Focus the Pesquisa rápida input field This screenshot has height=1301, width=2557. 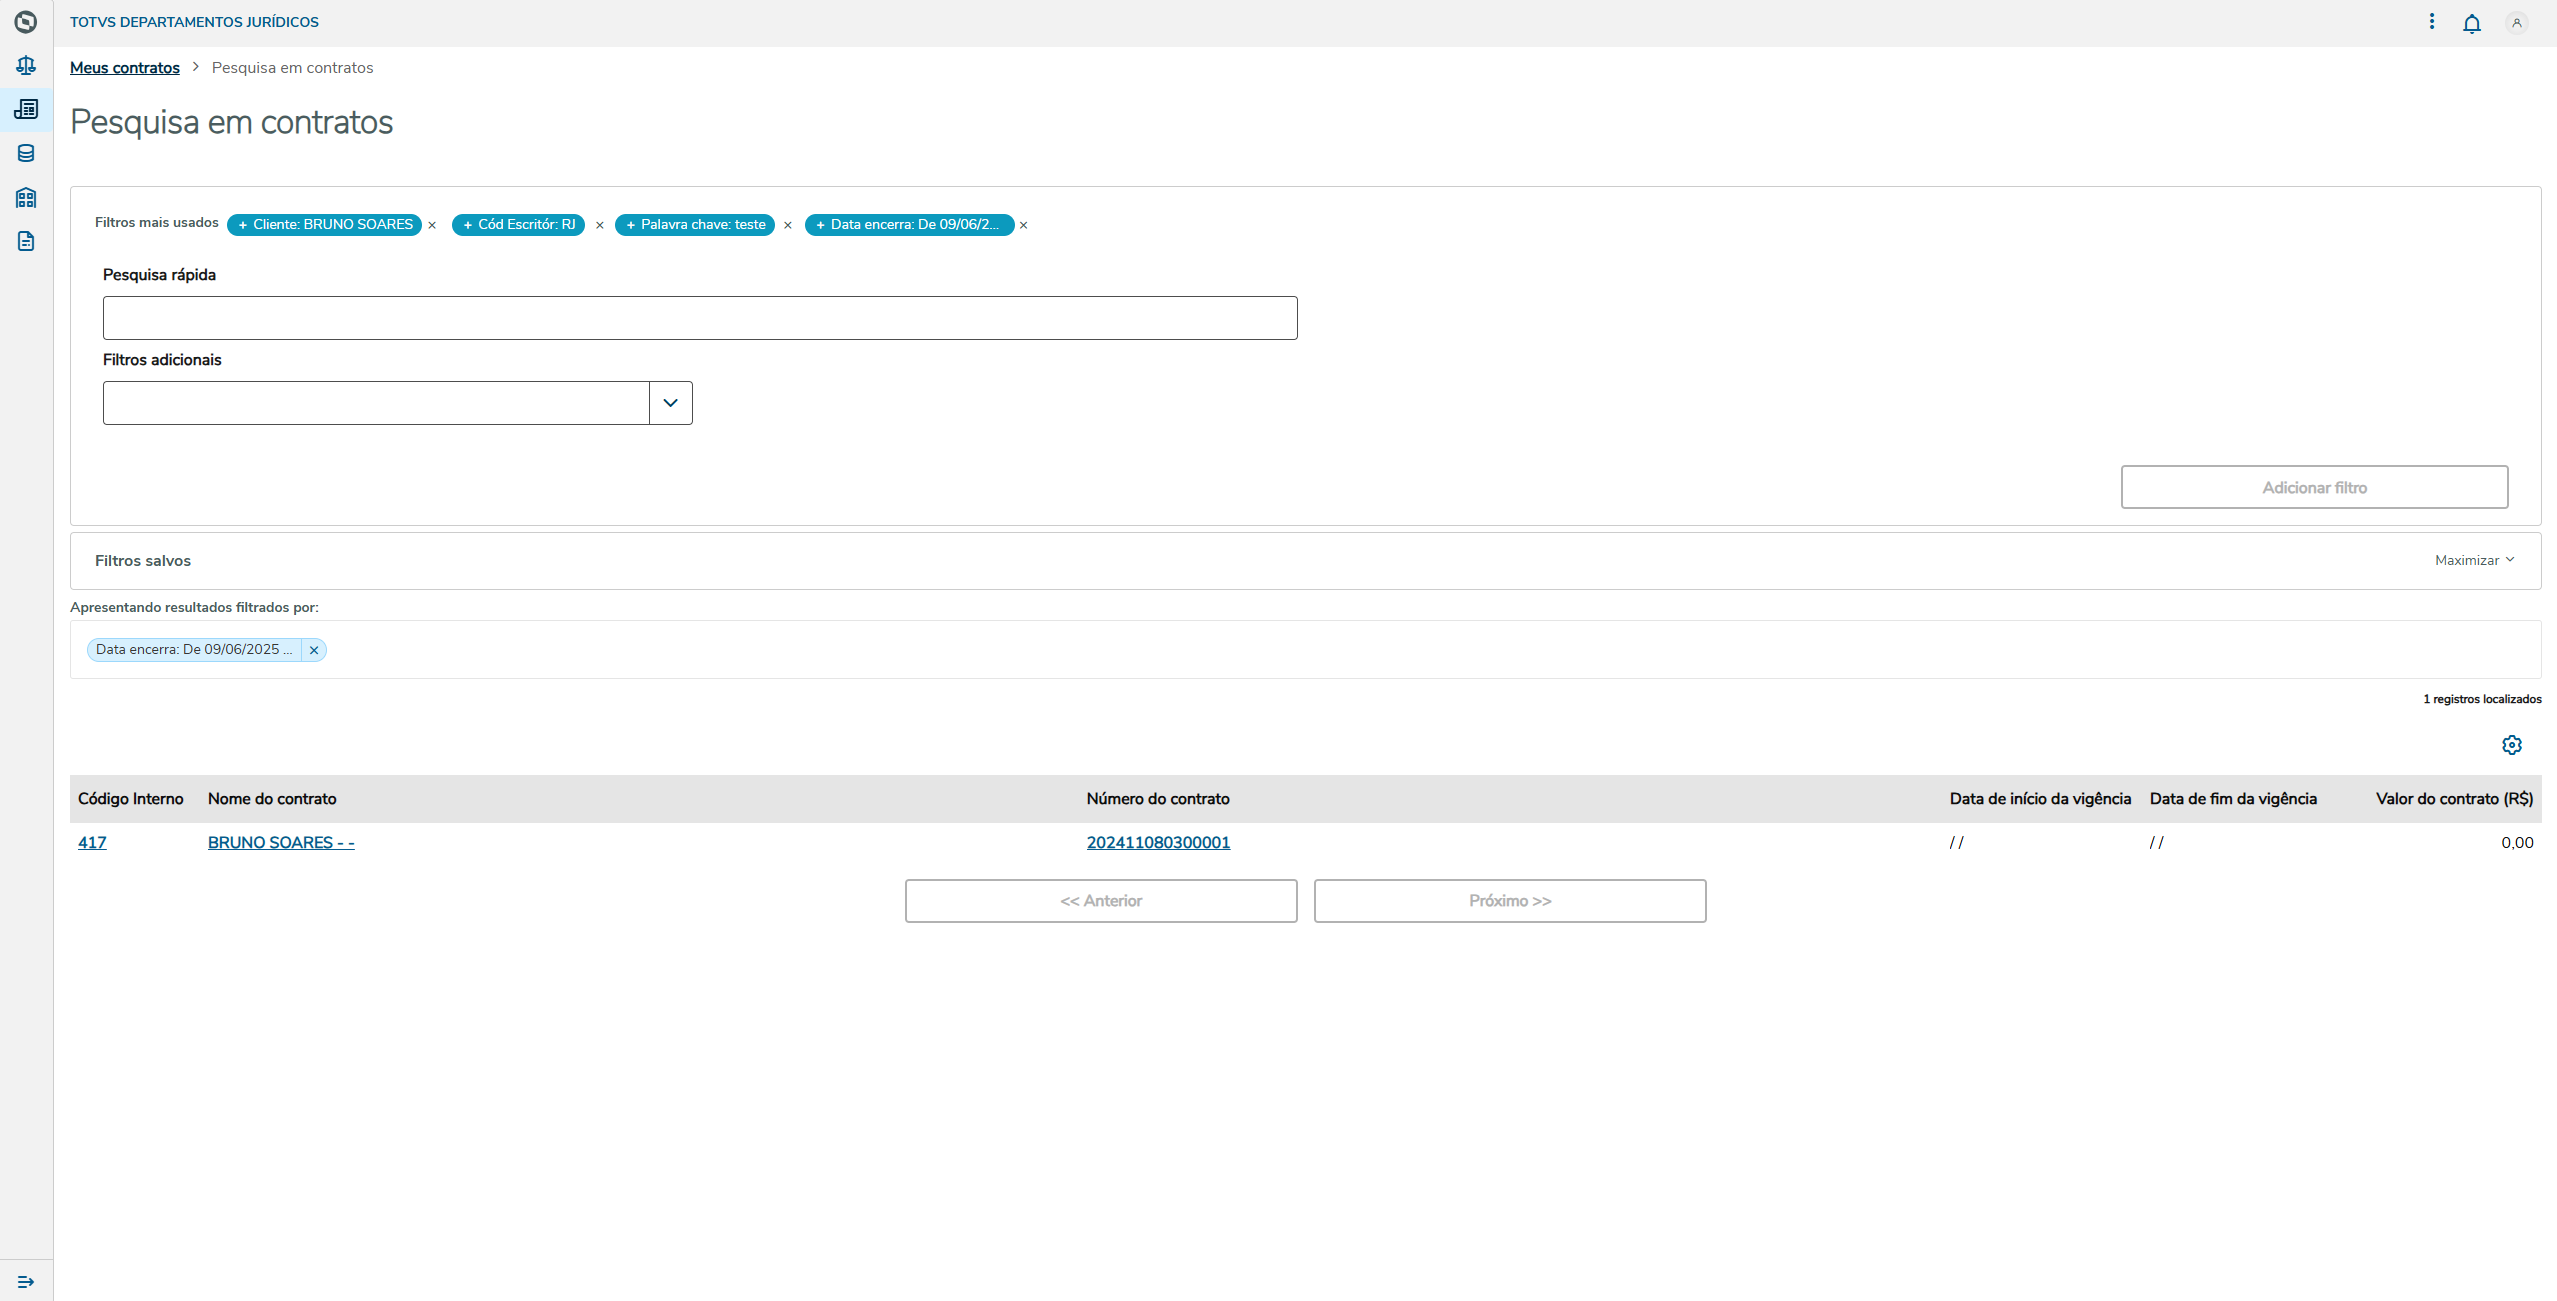tap(700, 318)
